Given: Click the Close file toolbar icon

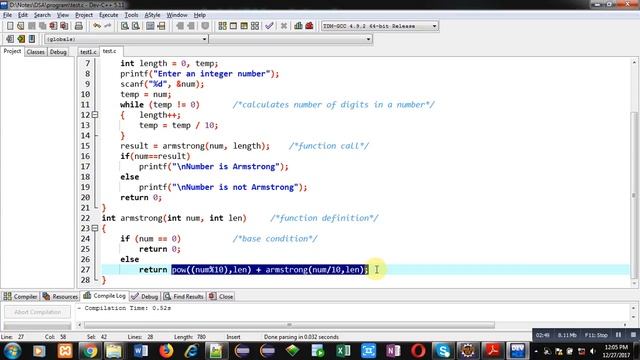Looking at the screenshot, I should [53, 26].
